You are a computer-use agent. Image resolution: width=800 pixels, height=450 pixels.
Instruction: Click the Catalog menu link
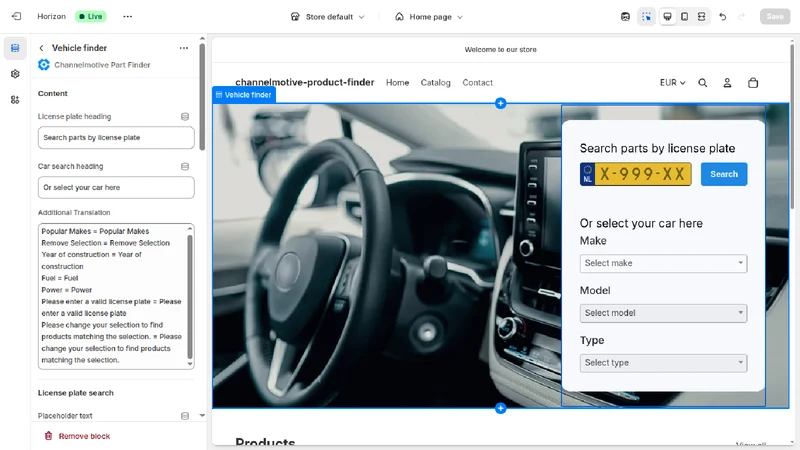[435, 83]
